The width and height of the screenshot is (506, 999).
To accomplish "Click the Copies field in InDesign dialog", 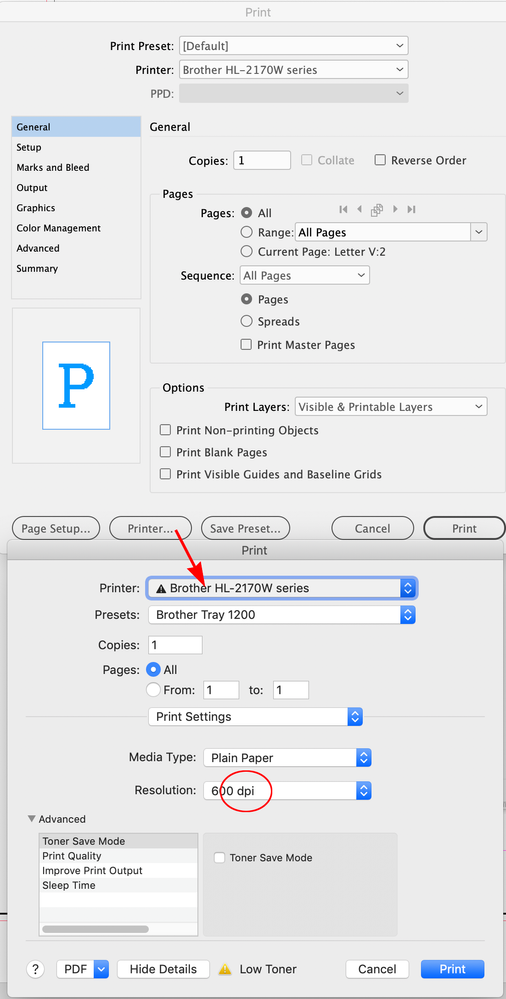I will [x=262, y=161].
